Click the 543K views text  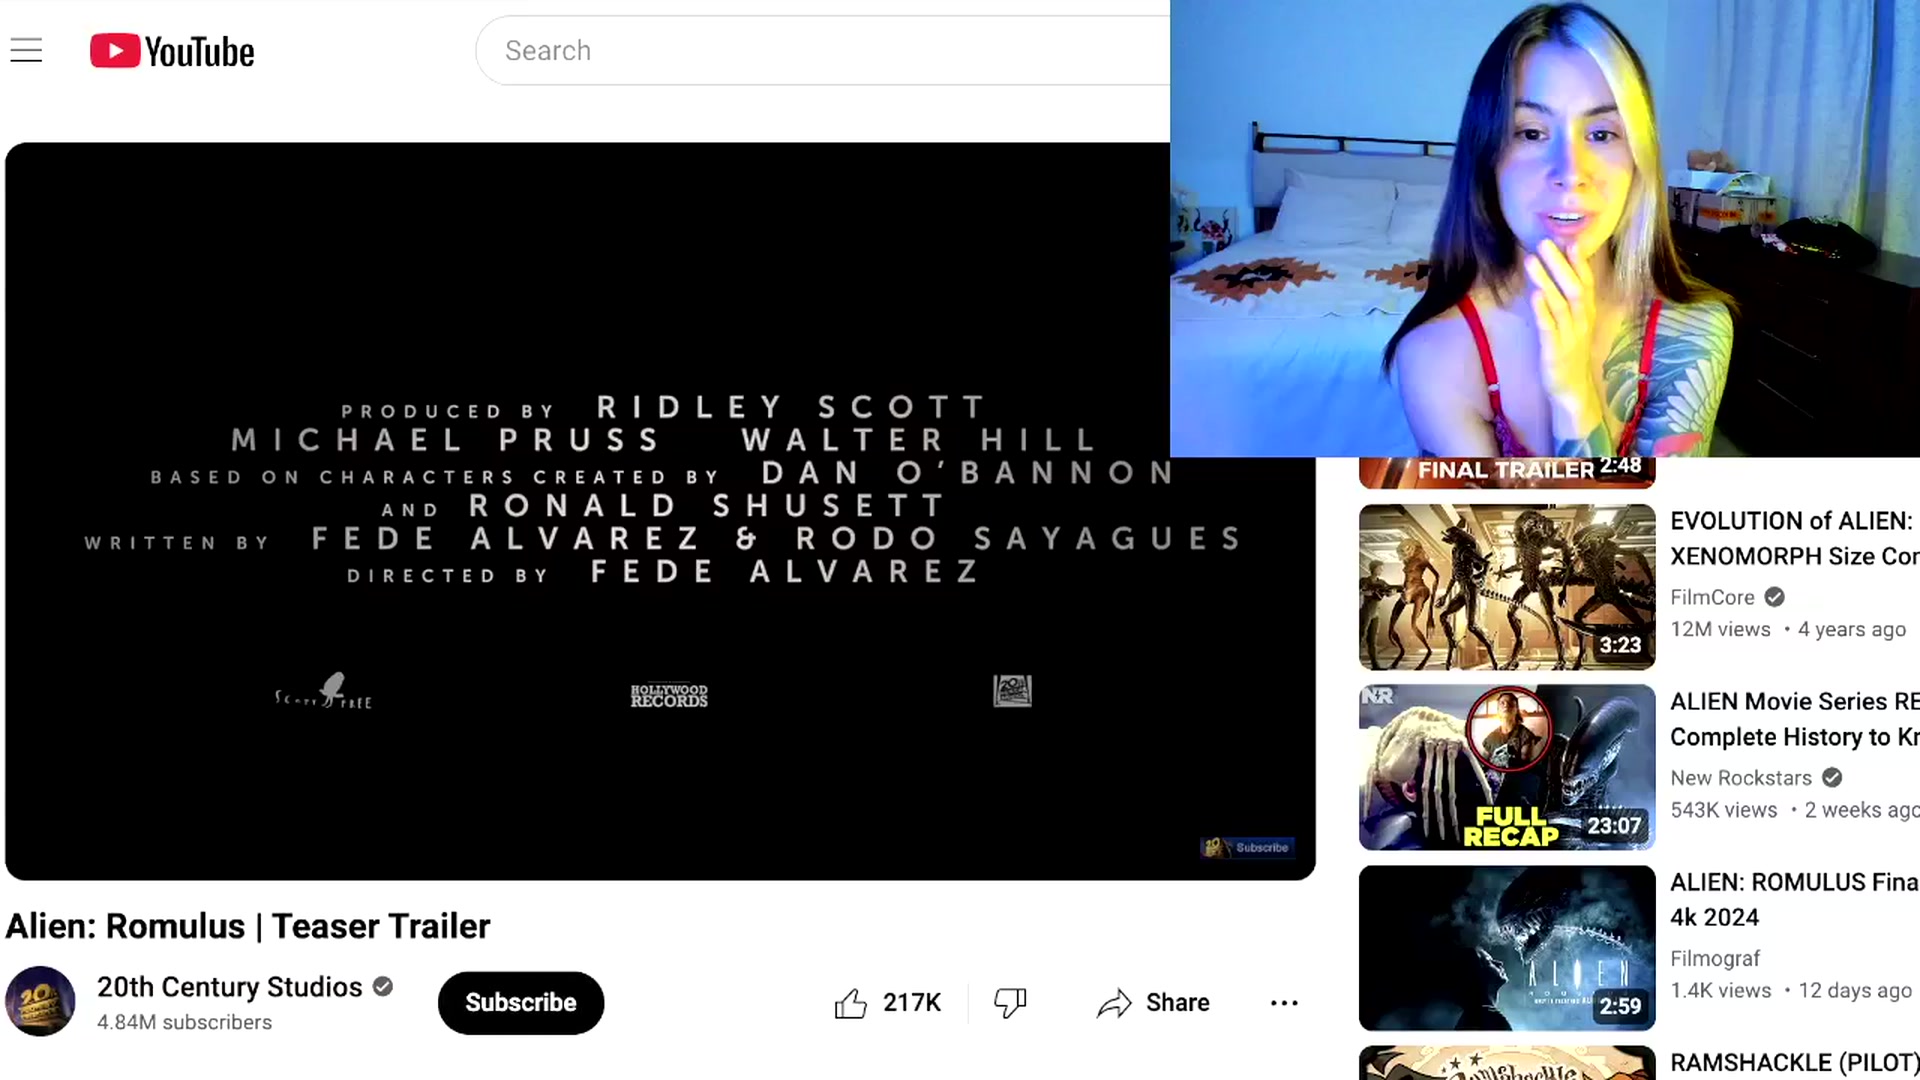[x=1723, y=810]
